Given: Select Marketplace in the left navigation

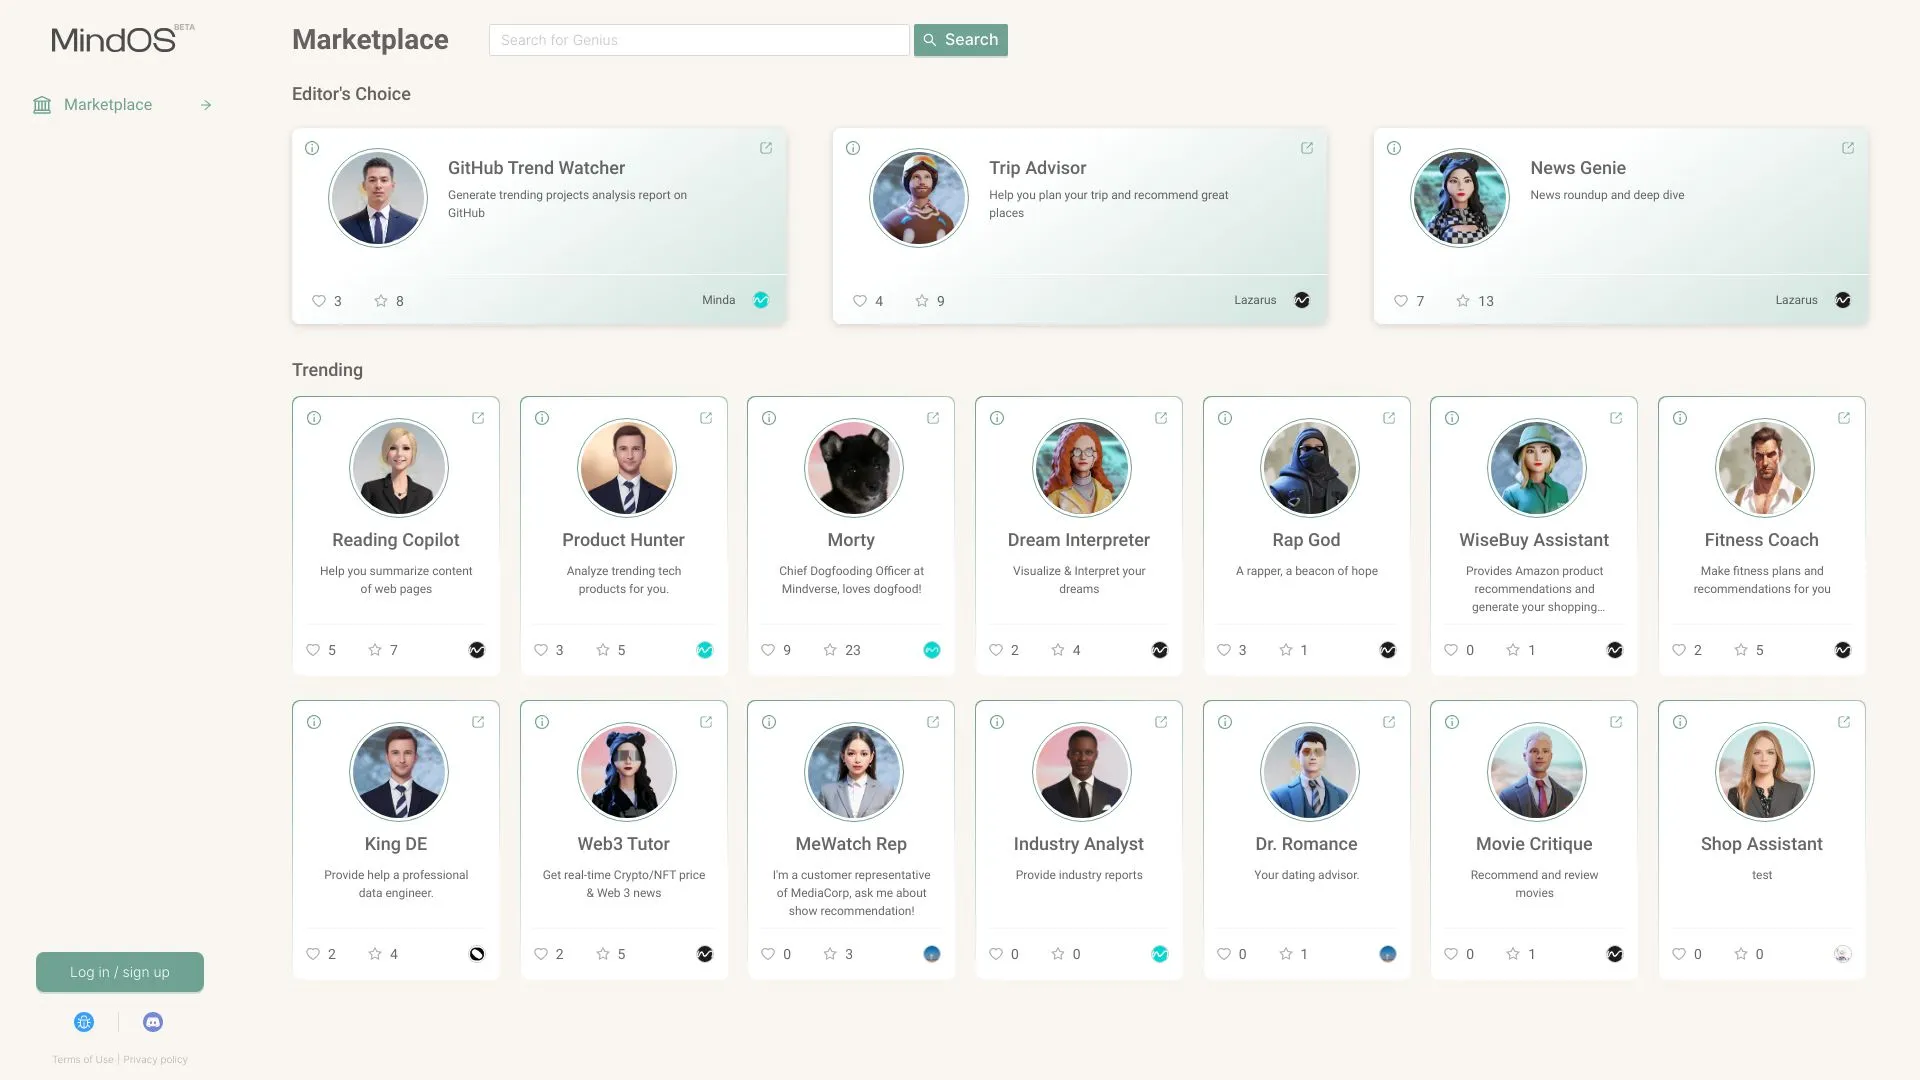Looking at the screenshot, I should 108,104.
